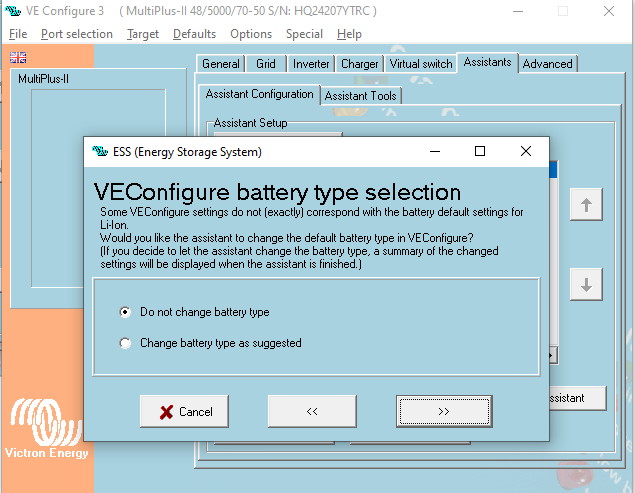Image resolution: width=635 pixels, height=493 pixels.
Task: Open the File menu
Action: pyautogui.click(x=18, y=34)
